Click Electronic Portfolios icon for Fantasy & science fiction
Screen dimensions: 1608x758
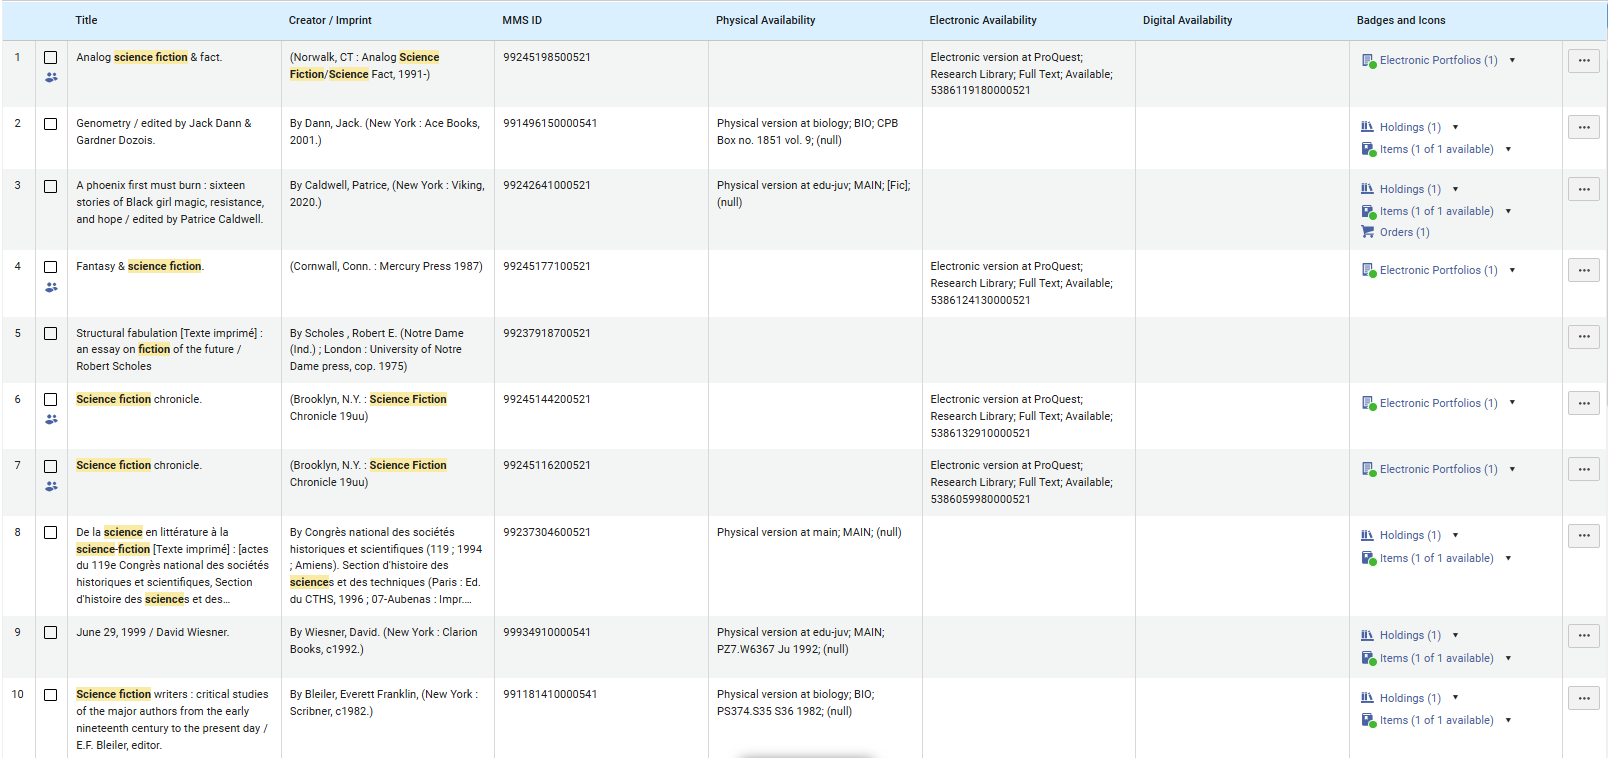[1368, 271]
